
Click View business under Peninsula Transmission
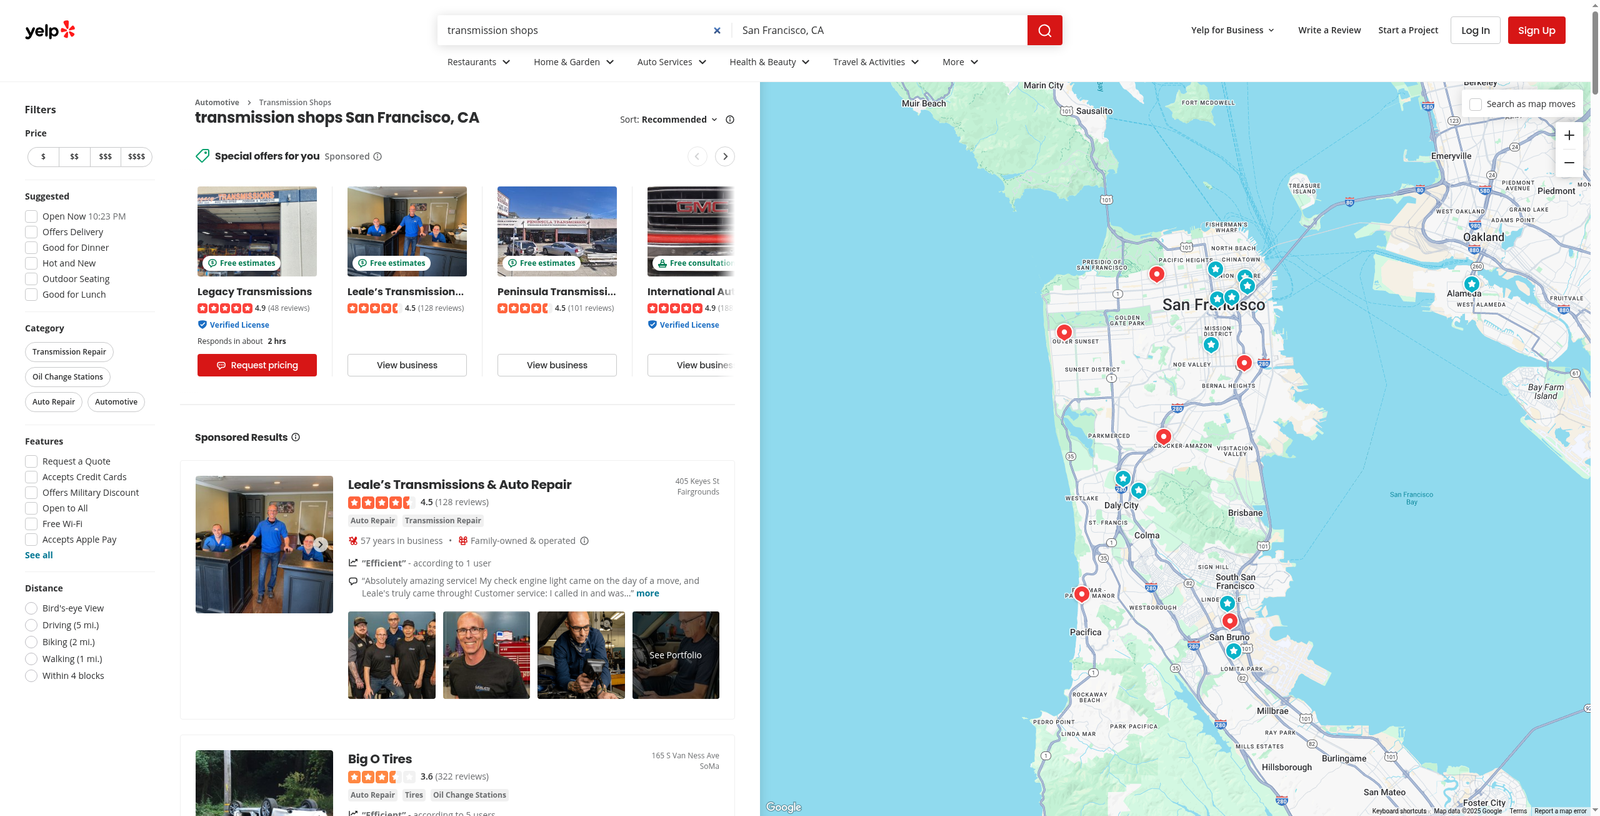coord(557,365)
